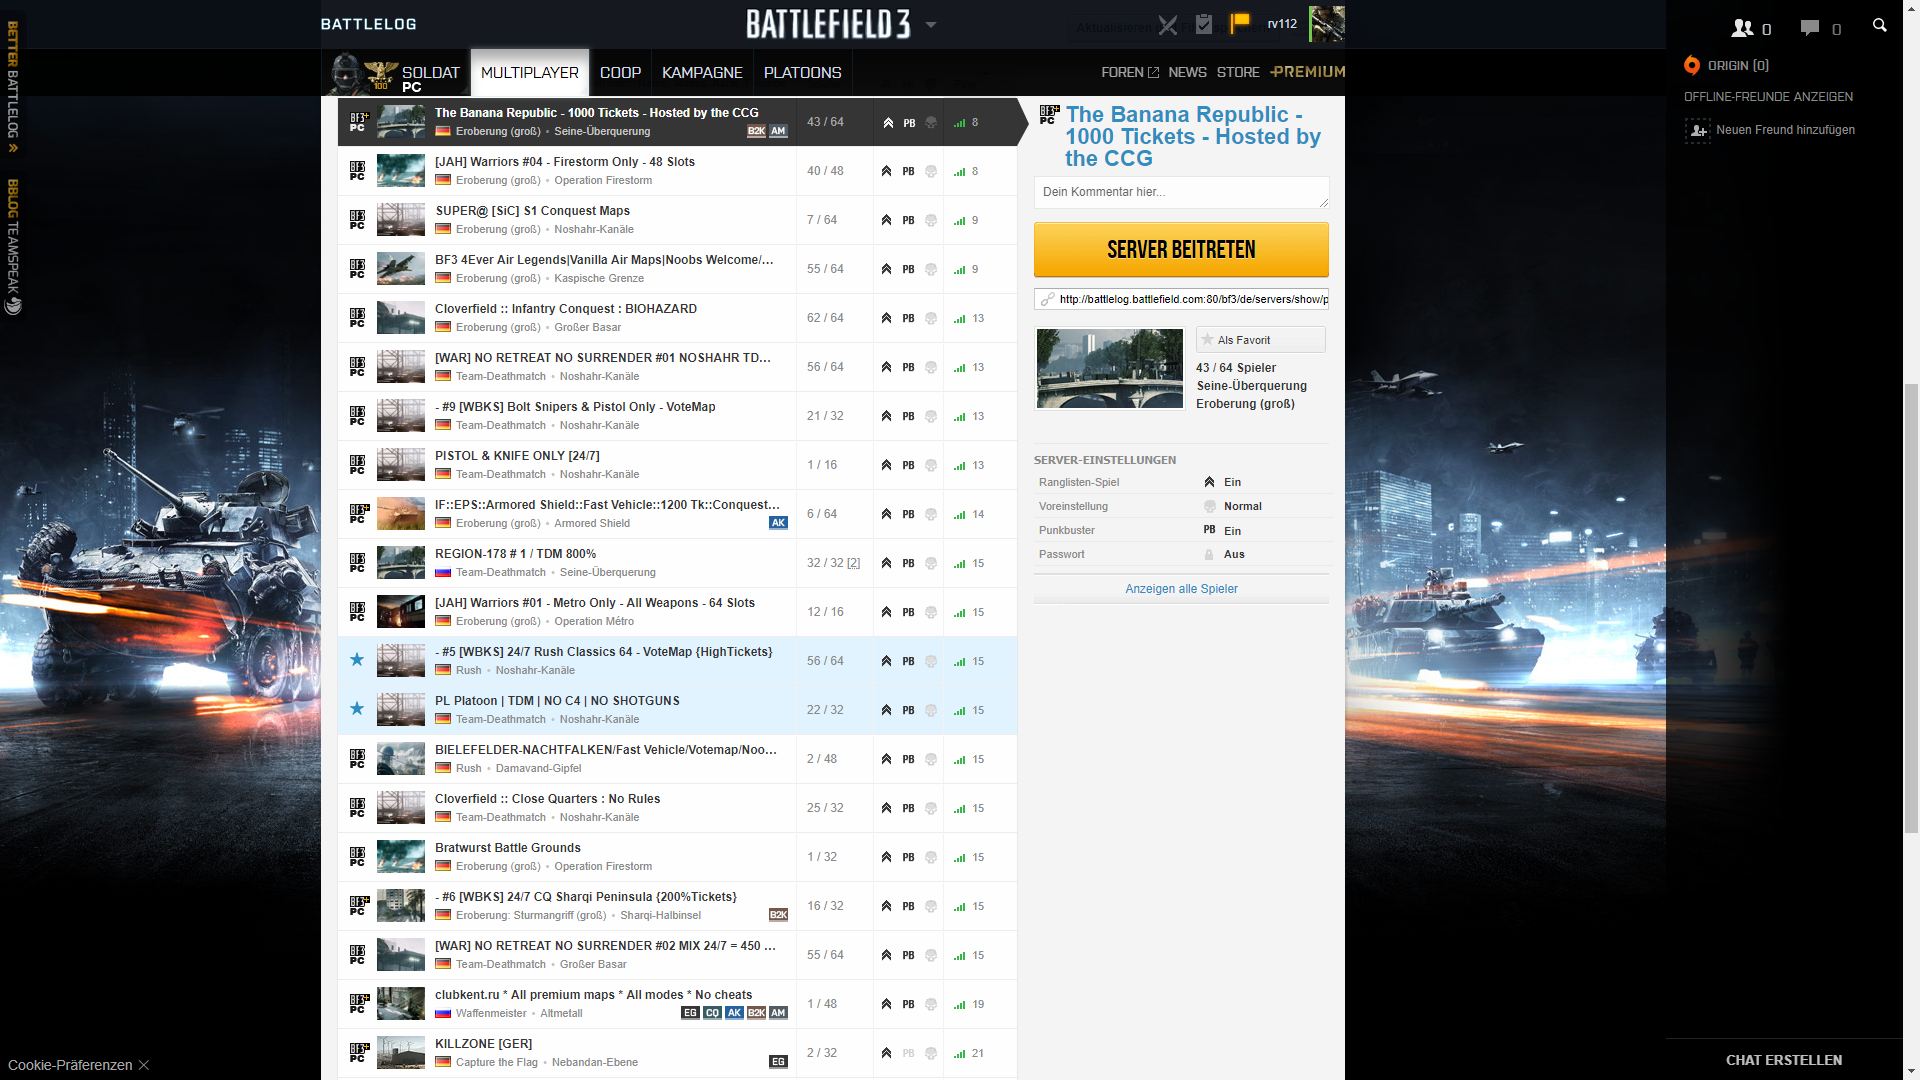Toggle Offline-Freunde anzeigen
This screenshot has width=1920, height=1080.
pos(1768,97)
